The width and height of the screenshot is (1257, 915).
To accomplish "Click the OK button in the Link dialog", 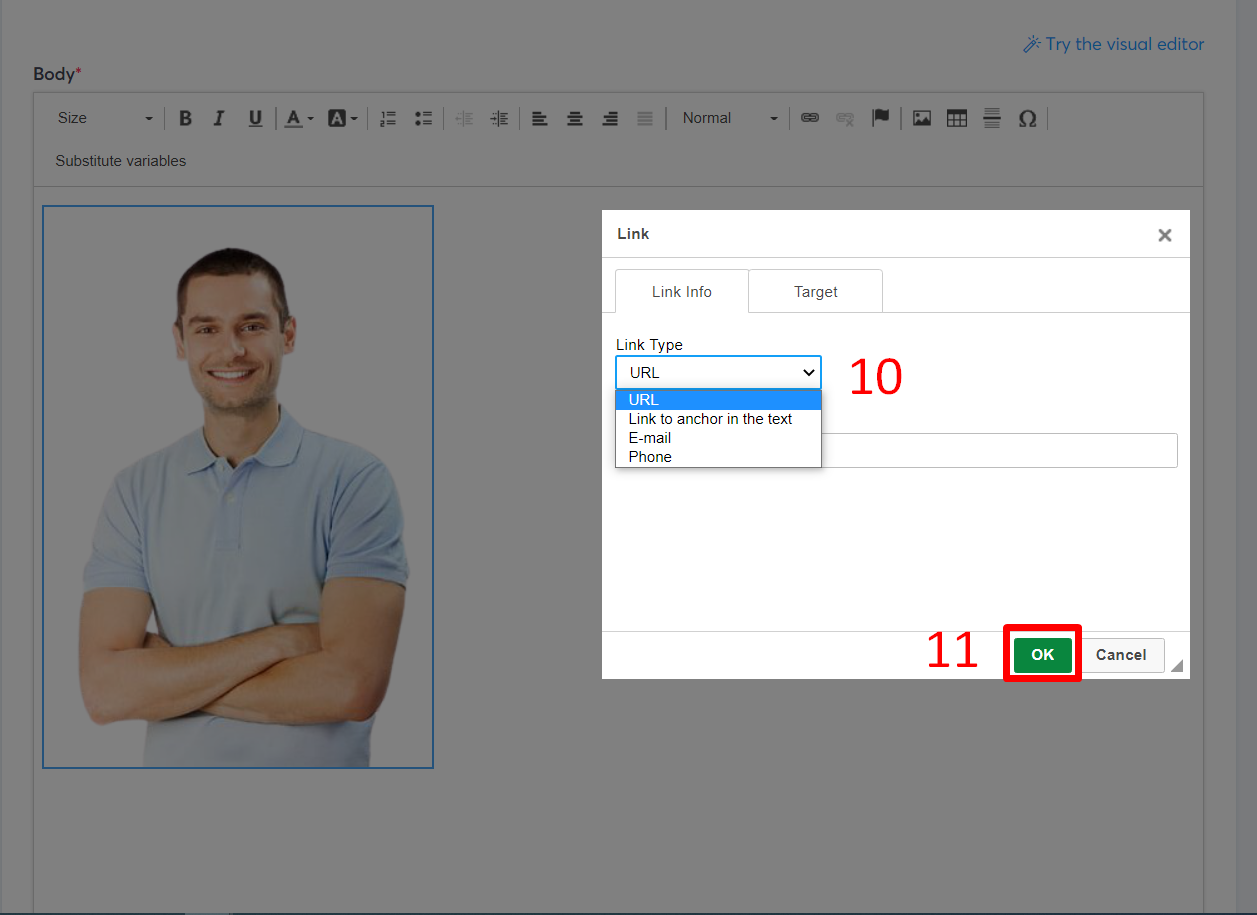I will tap(1042, 654).
